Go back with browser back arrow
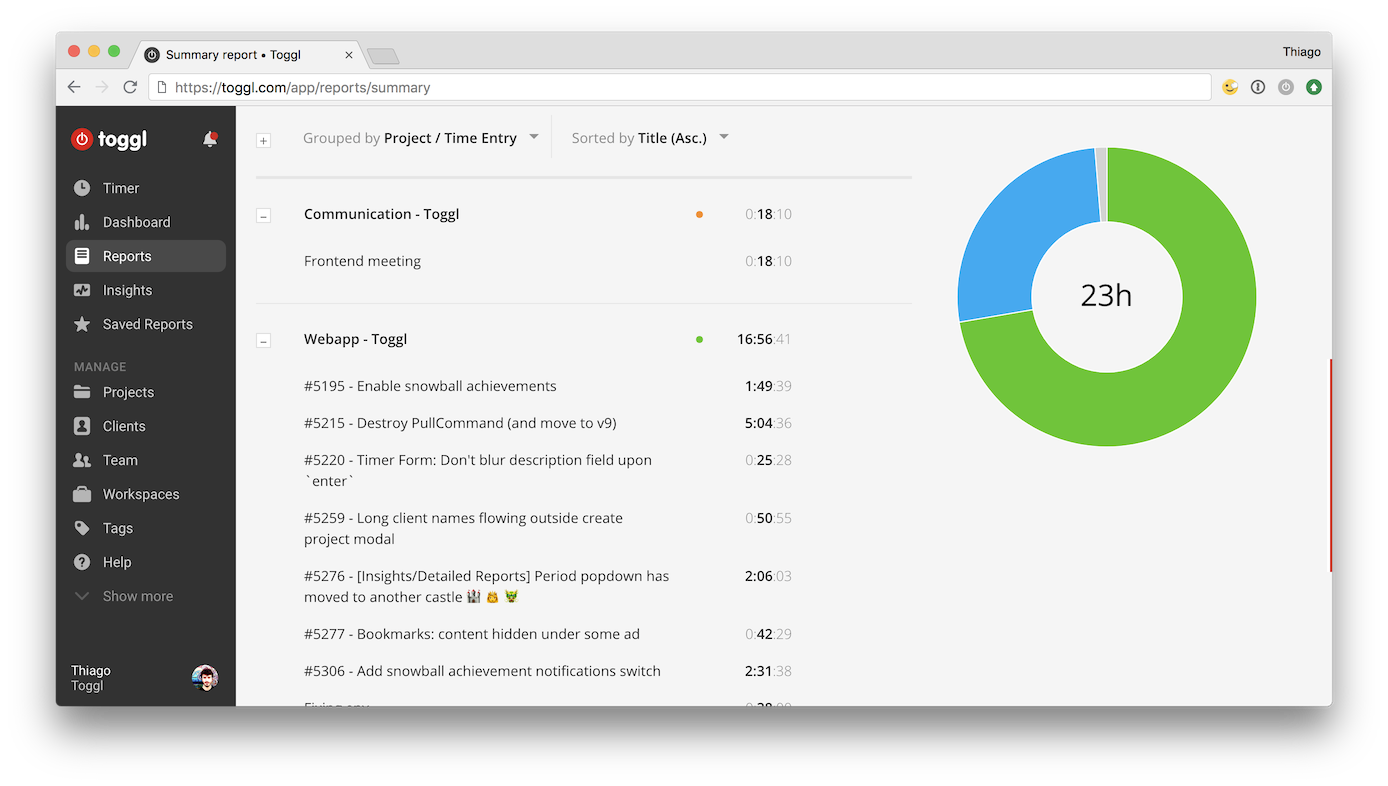1388x786 pixels. coord(74,87)
